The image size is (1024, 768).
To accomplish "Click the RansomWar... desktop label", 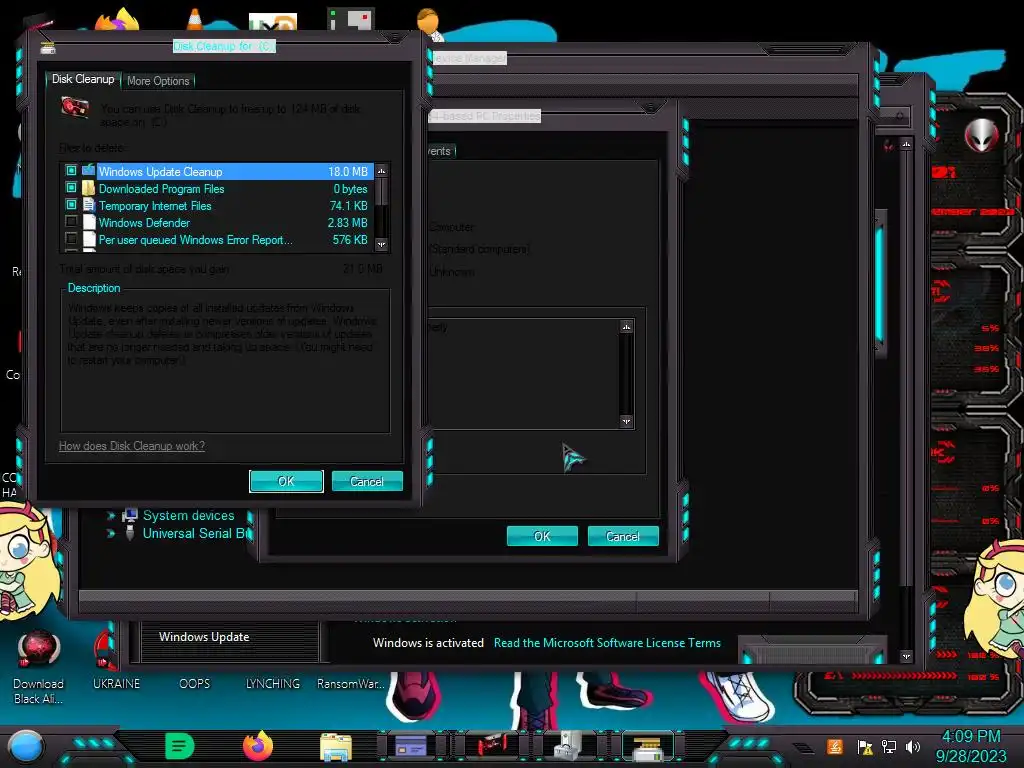I will click(351, 684).
